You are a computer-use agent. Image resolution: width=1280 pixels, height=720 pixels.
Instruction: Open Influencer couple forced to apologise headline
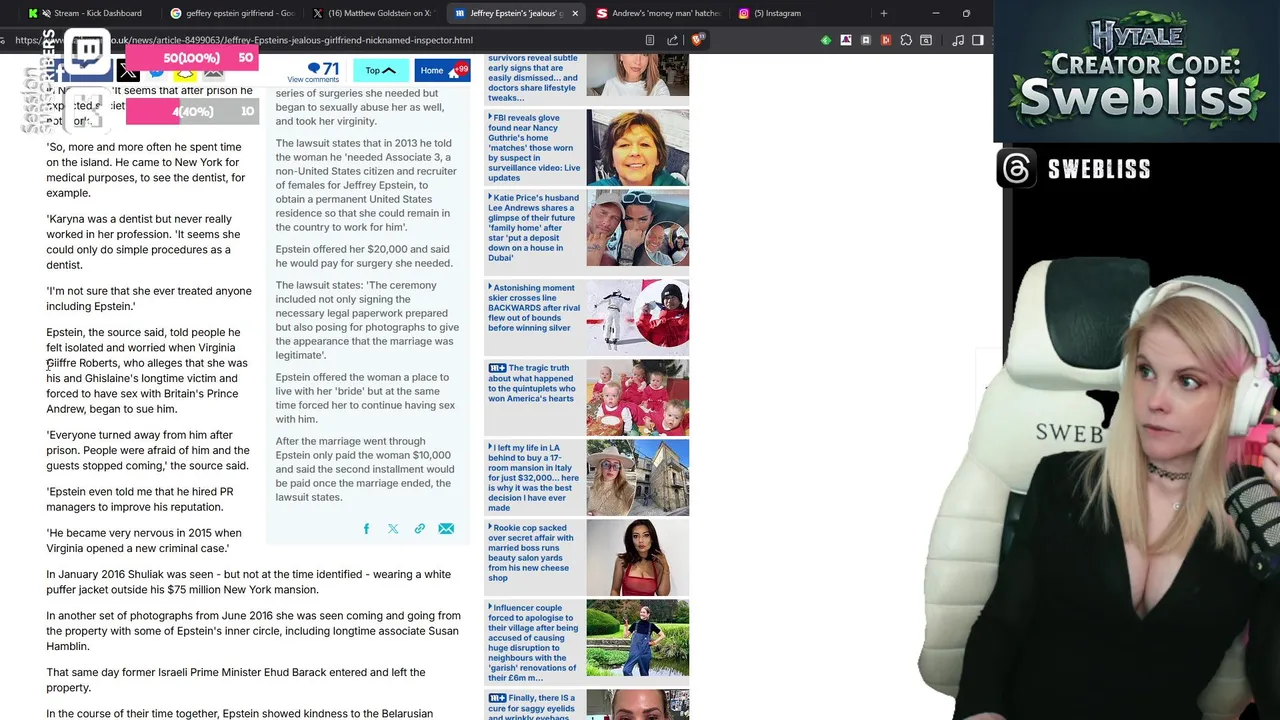[x=533, y=643]
